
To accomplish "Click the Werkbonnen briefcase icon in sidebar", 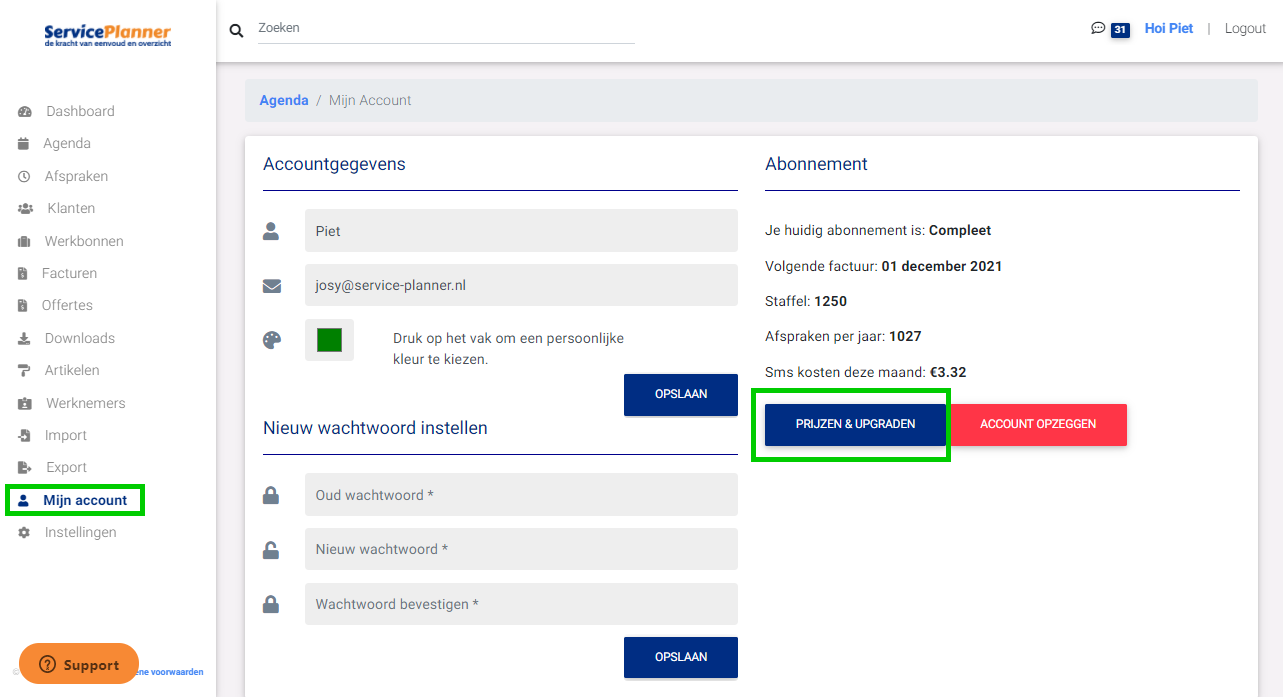I will 24,242.
